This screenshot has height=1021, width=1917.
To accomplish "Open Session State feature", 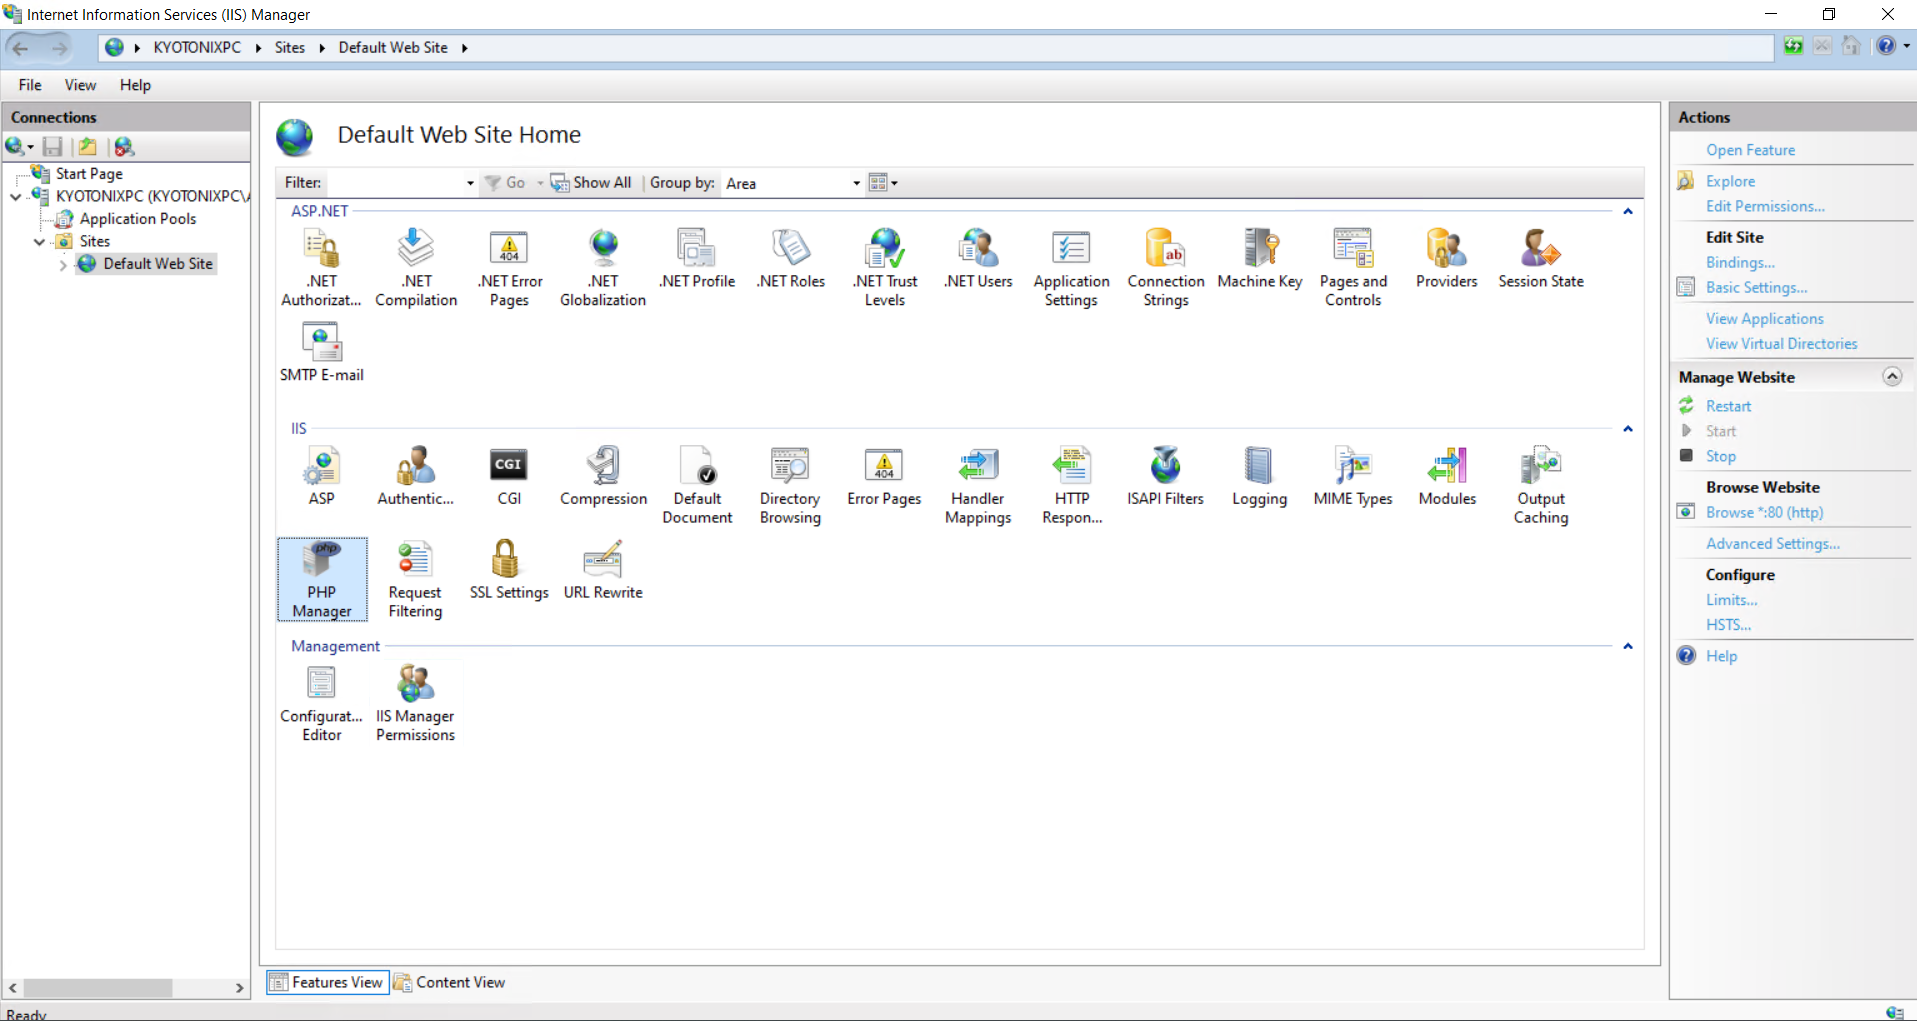I will tap(1541, 259).
